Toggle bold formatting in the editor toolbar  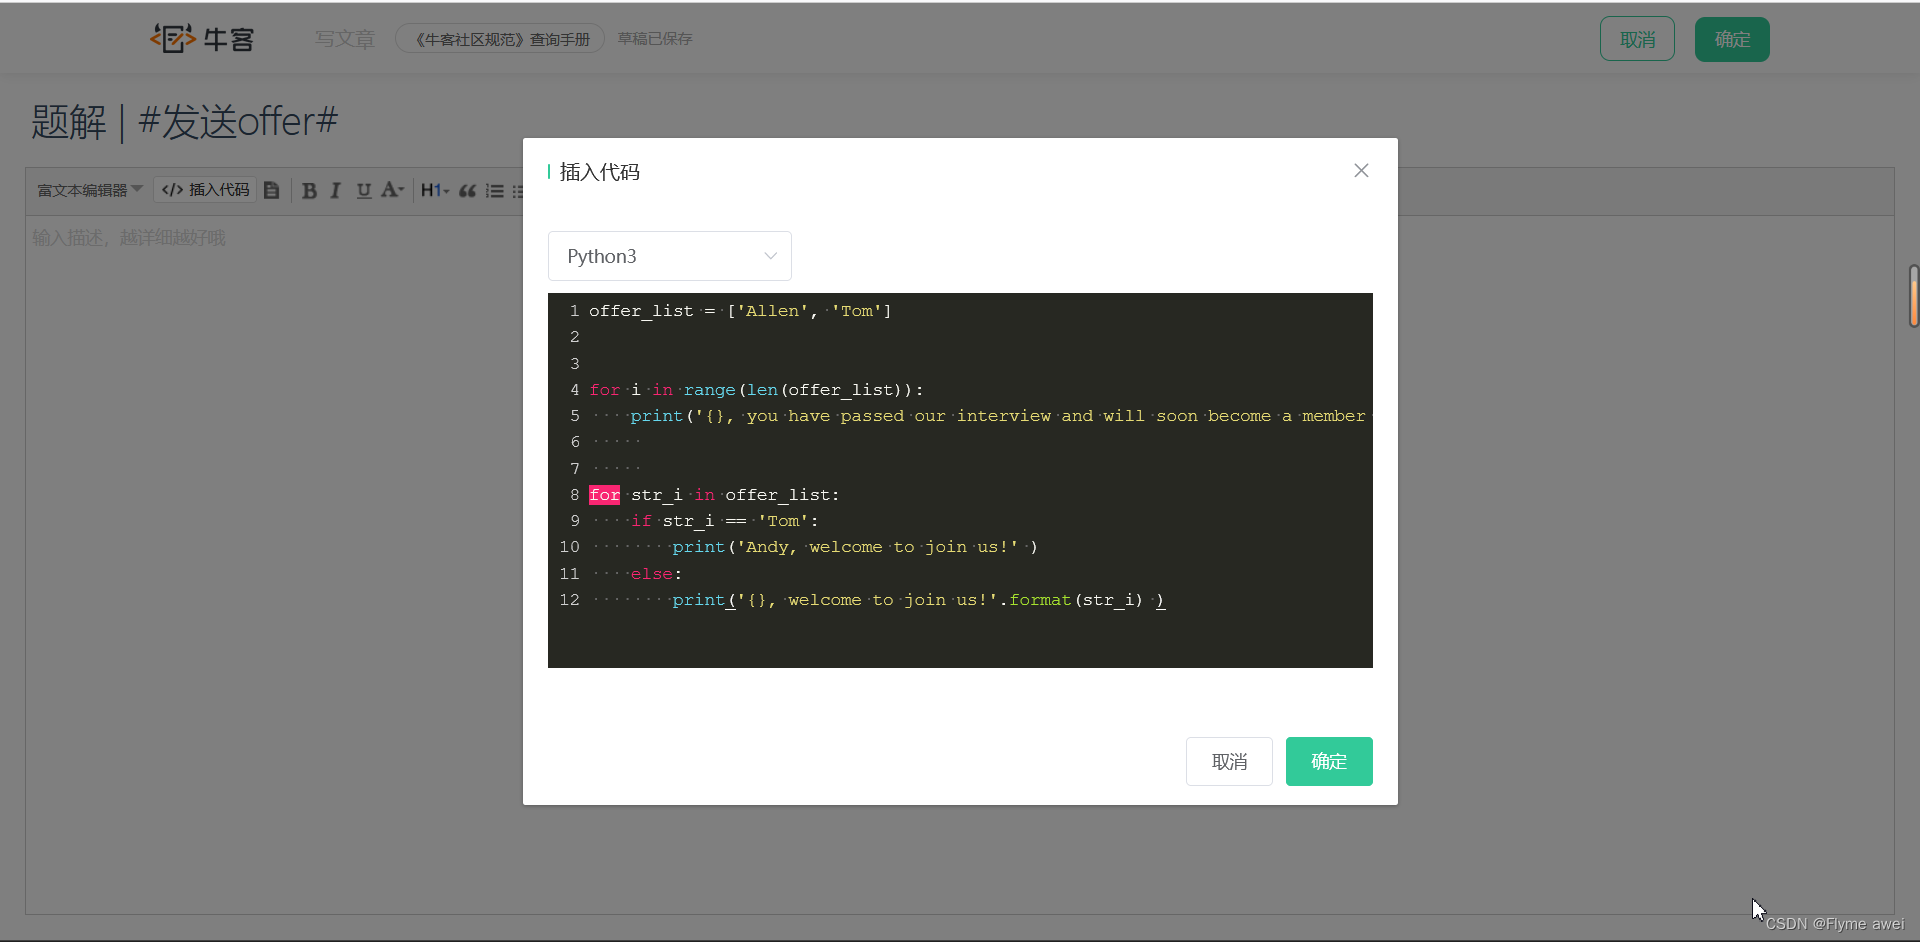coord(309,190)
